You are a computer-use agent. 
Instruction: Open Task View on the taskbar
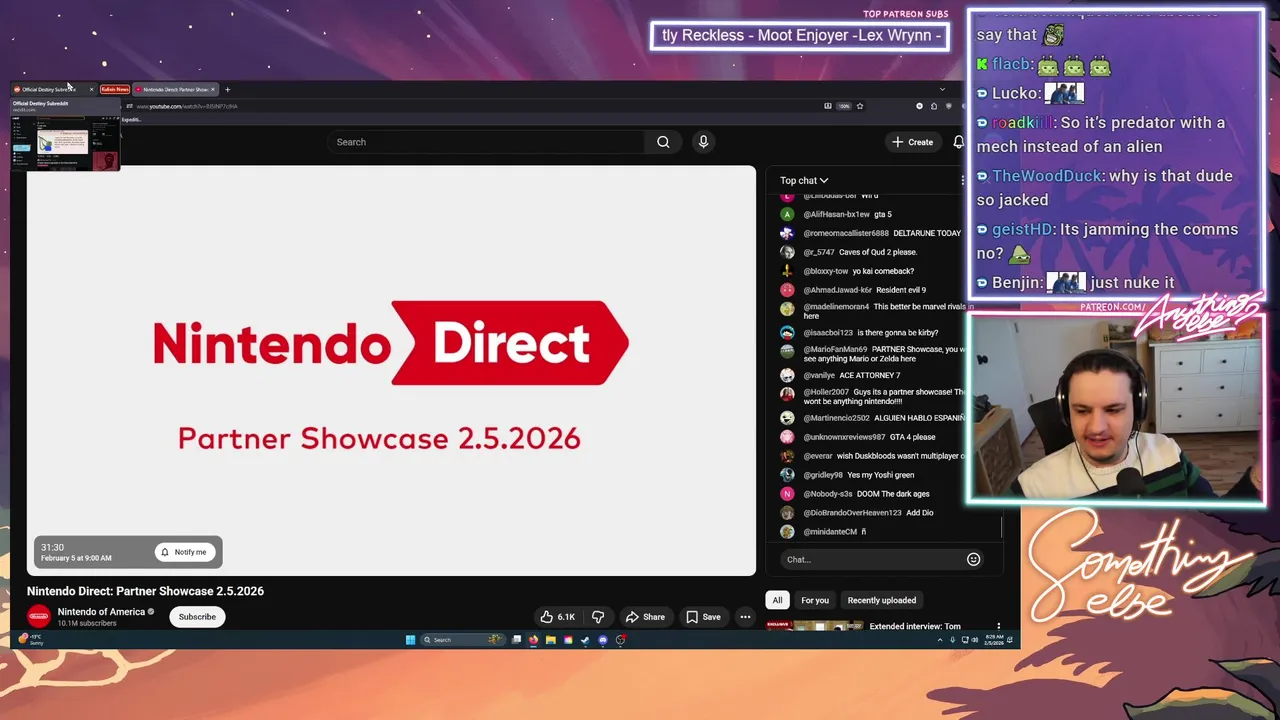[516, 640]
